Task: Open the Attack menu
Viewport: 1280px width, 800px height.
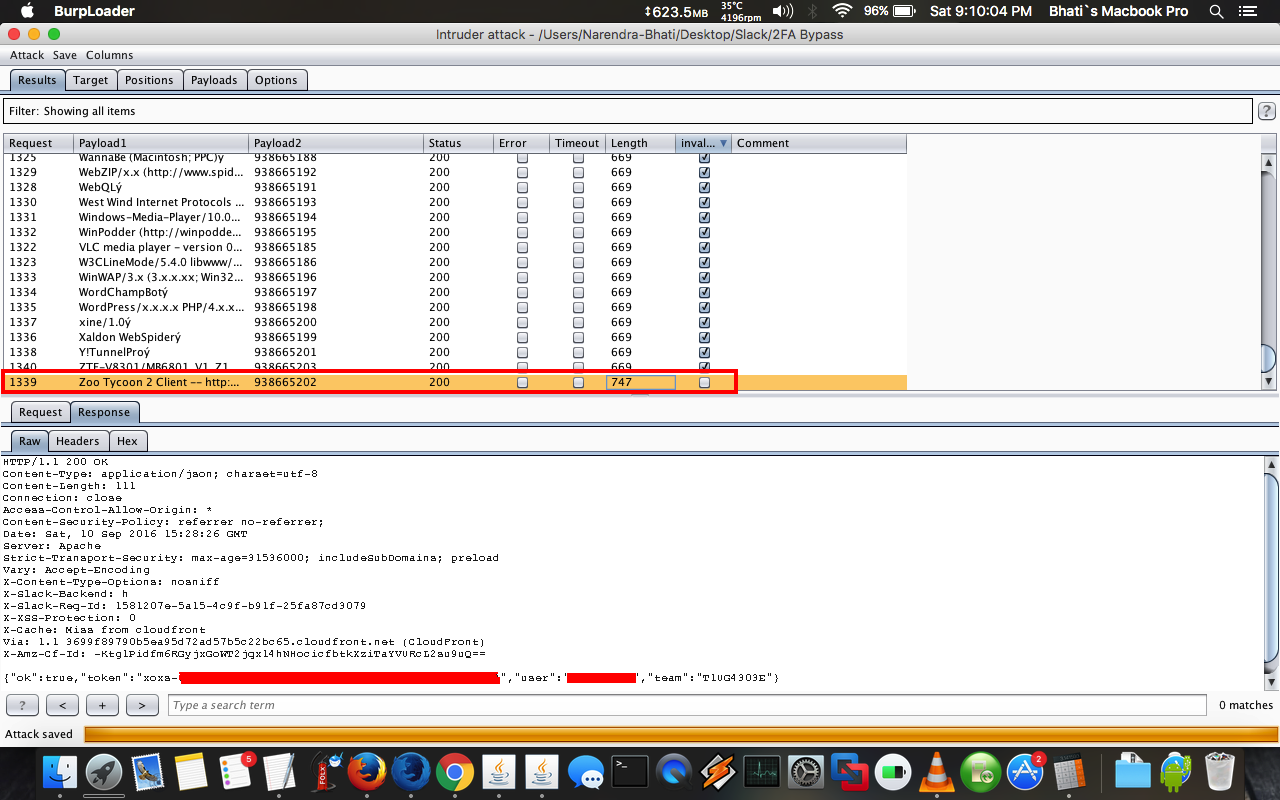Action: click(27, 55)
